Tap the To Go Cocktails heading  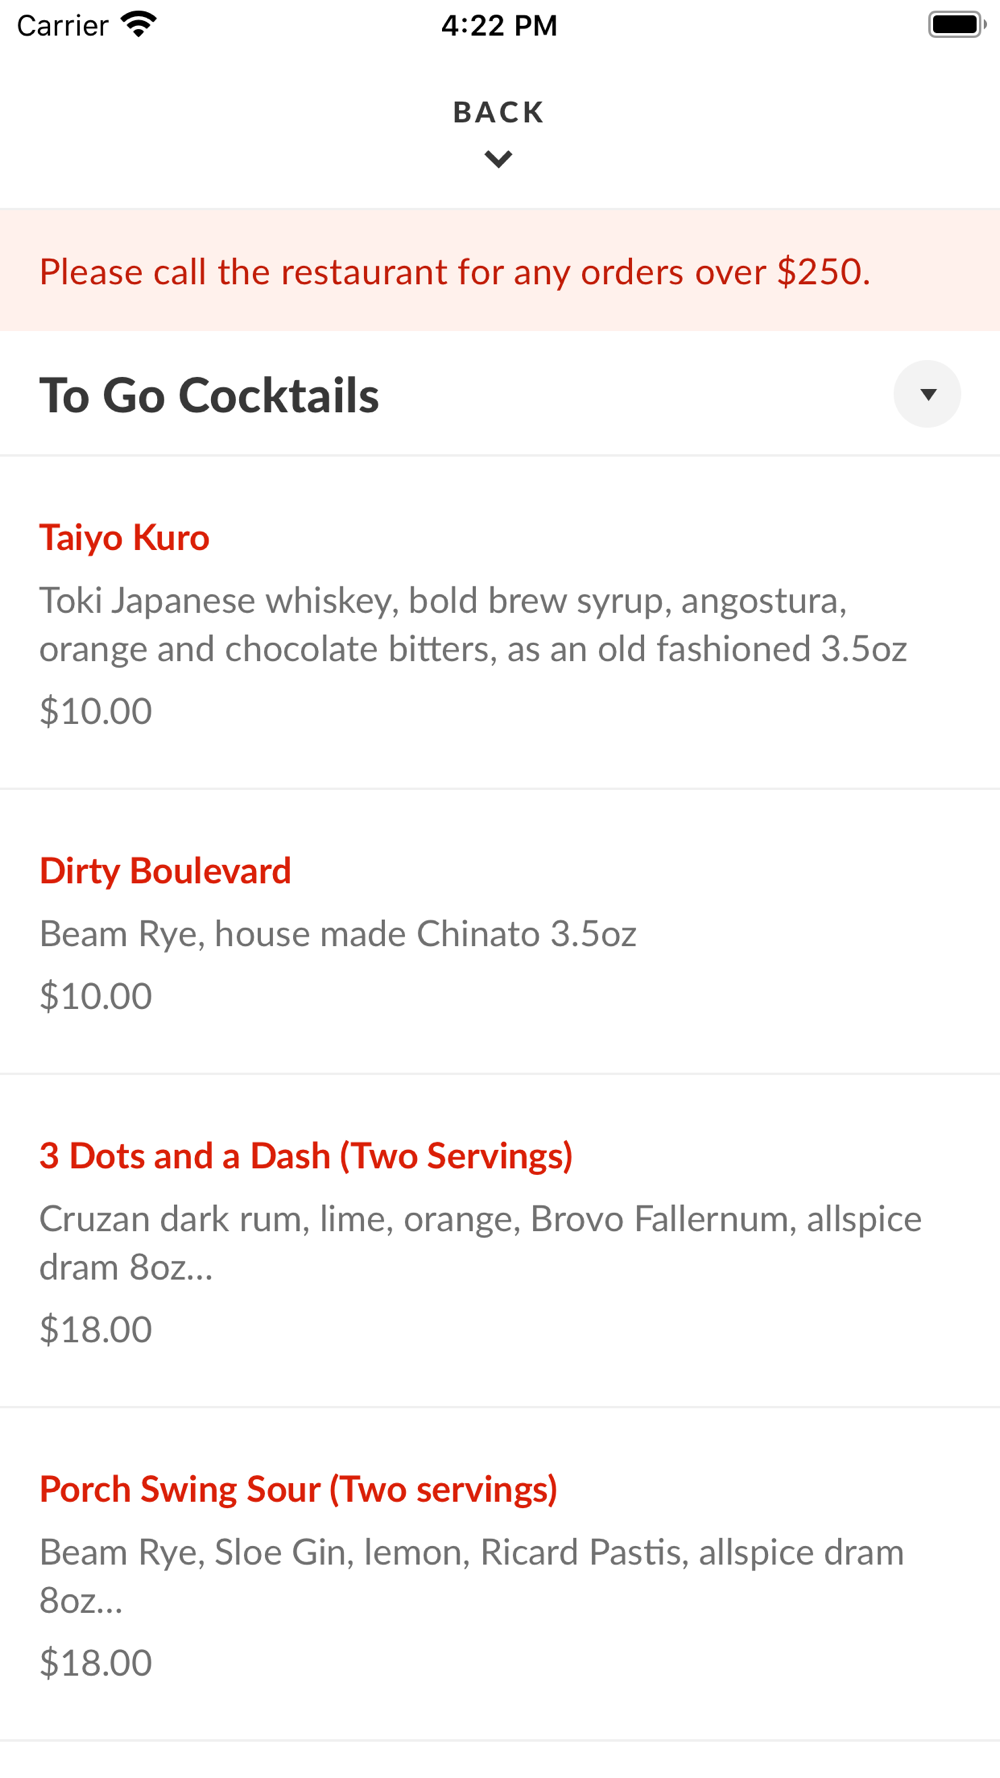(x=209, y=395)
